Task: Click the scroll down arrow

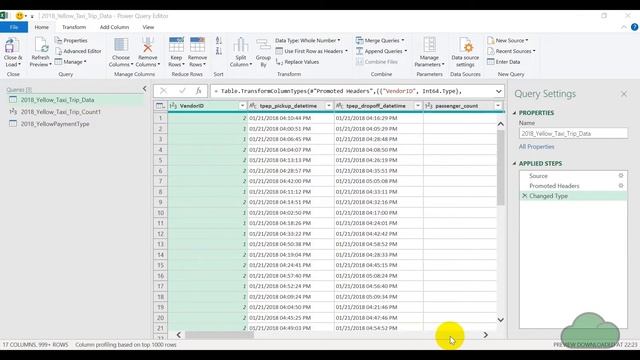Action: [x=500, y=320]
